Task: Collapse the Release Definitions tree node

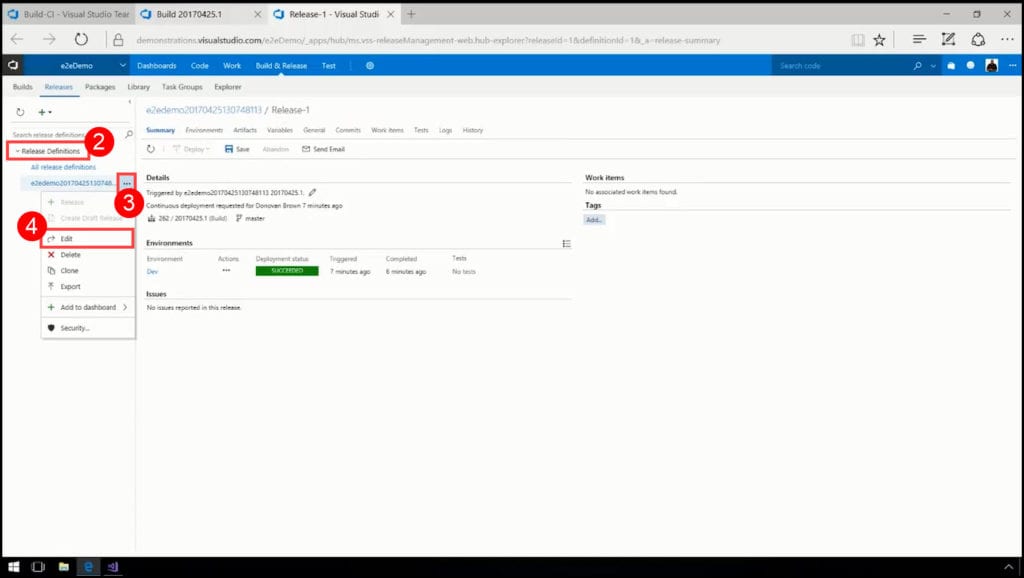Action: [x=18, y=152]
